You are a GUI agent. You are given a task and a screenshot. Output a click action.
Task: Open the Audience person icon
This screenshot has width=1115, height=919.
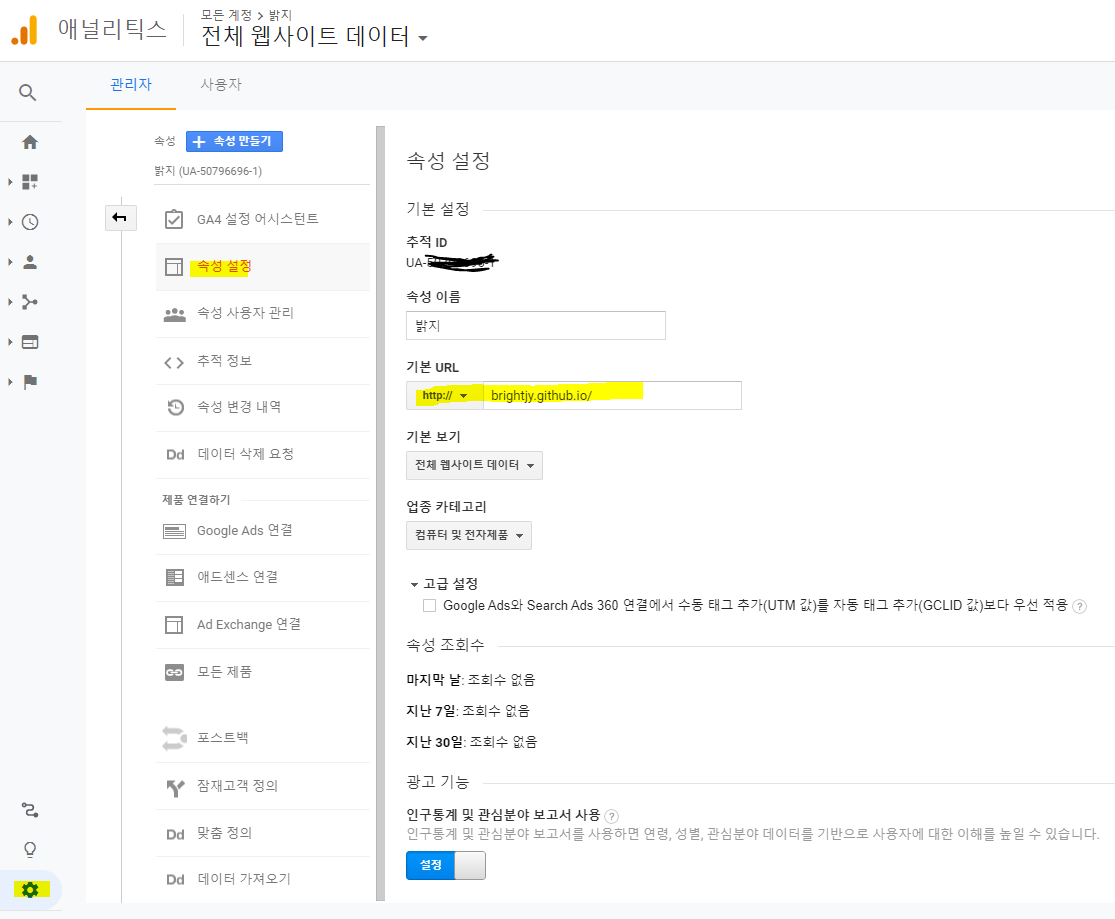pyautogui.click(x=30, y=262)
